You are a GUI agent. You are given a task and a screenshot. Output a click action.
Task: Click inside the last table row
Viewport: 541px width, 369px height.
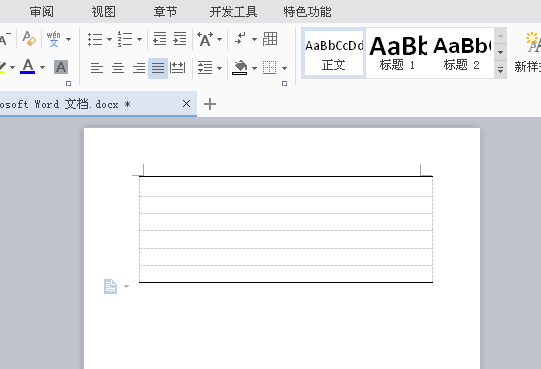coord(286,274)
